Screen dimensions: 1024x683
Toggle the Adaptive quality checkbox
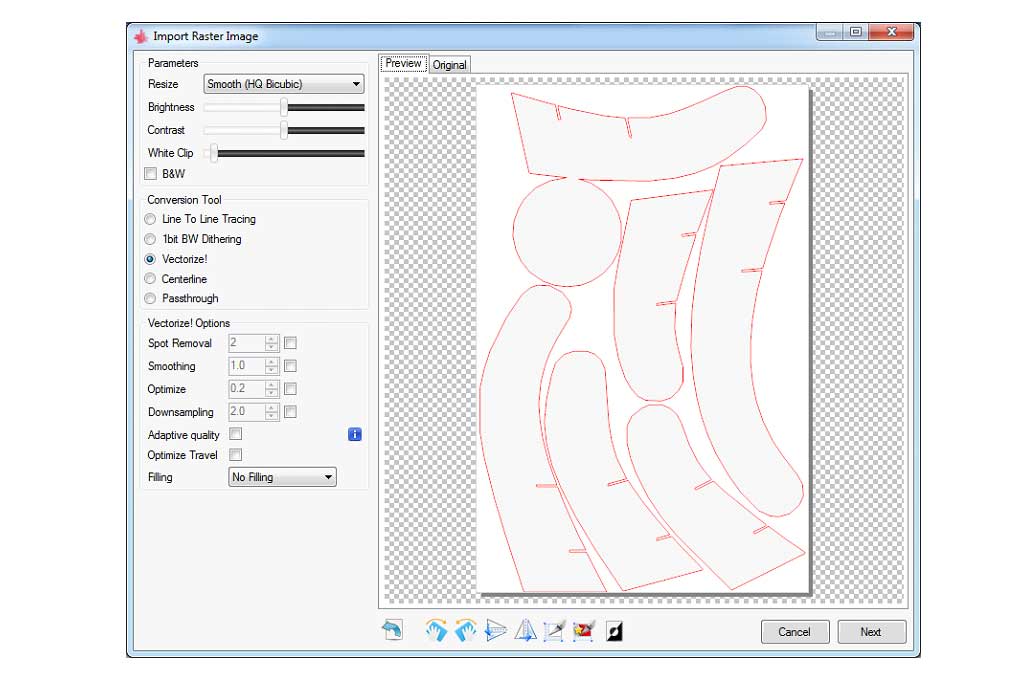pyautogui.click(x=236, y=434)
